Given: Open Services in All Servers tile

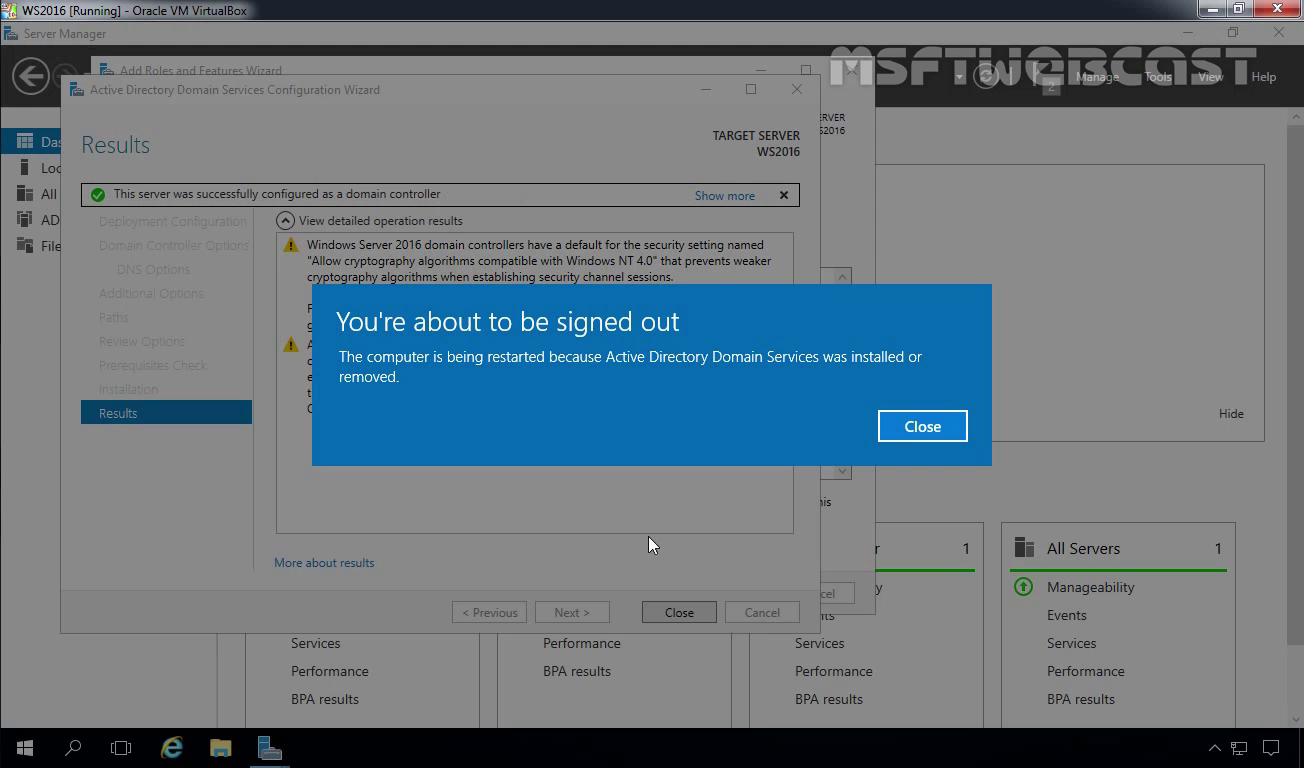Looking at the screenshot, I should point(1071,643).
